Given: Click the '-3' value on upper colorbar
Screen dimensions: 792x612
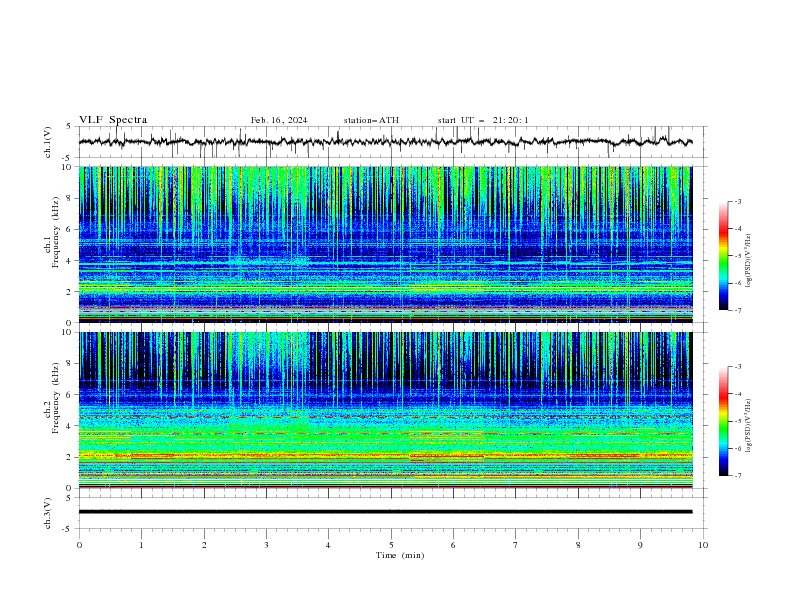Looking at the screenshot, I should (x=737, y=201).
